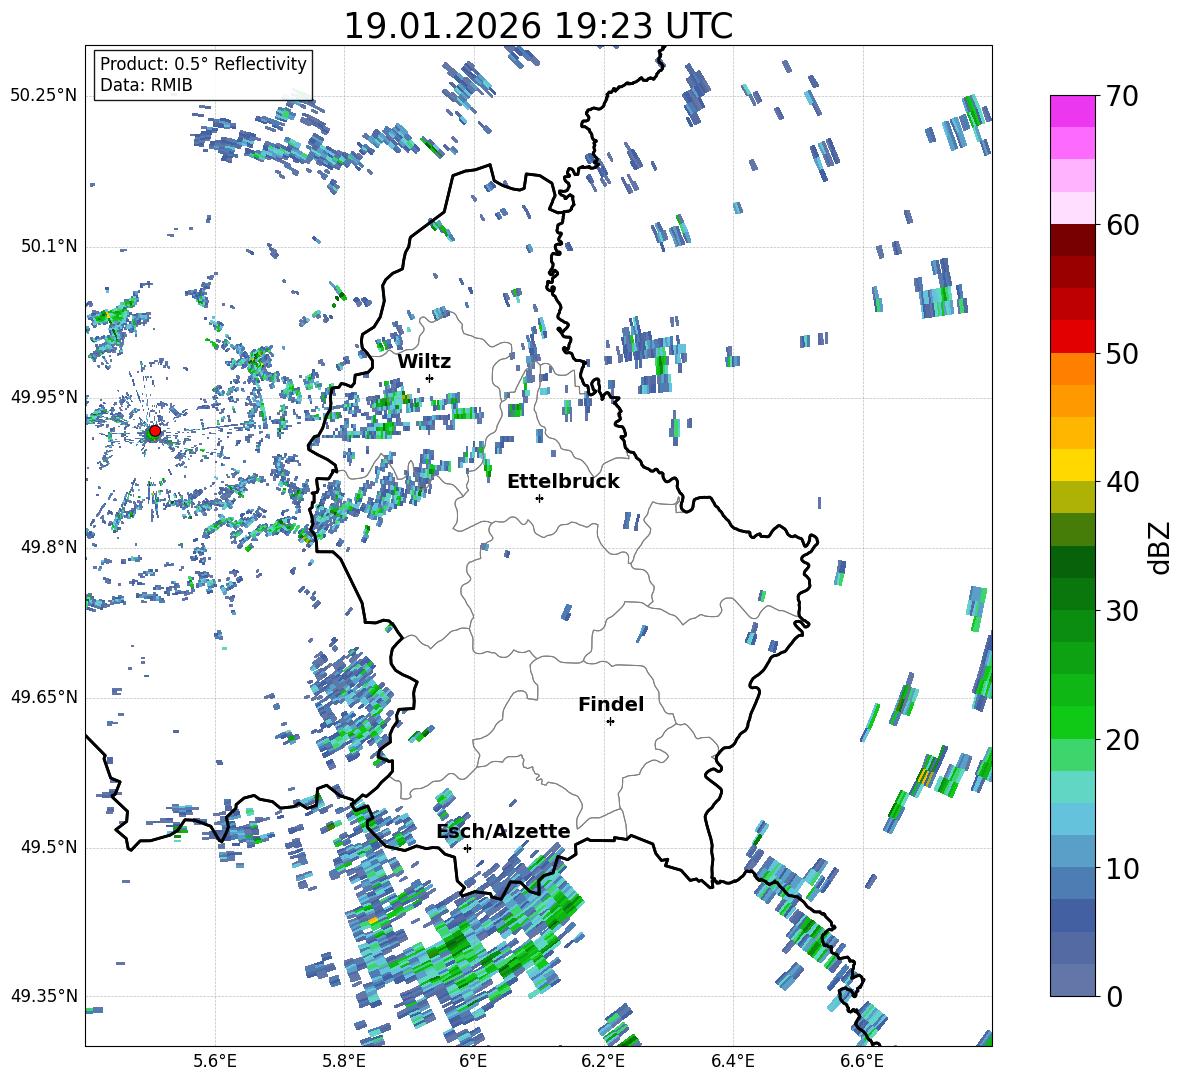The width and height of the screenshot is (1184, 1081).
Task: Click the dBZ colorbar axis label
Action: tap(1161, 547)
